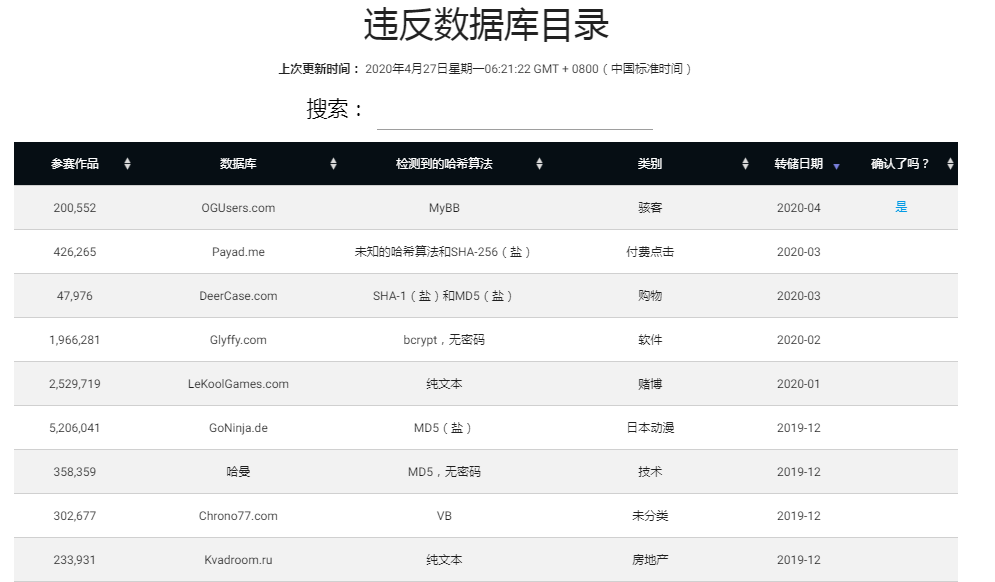Viewport: 995px width, 582px height.
Task: Select the Payad.me cell
Action: point(238,252)
